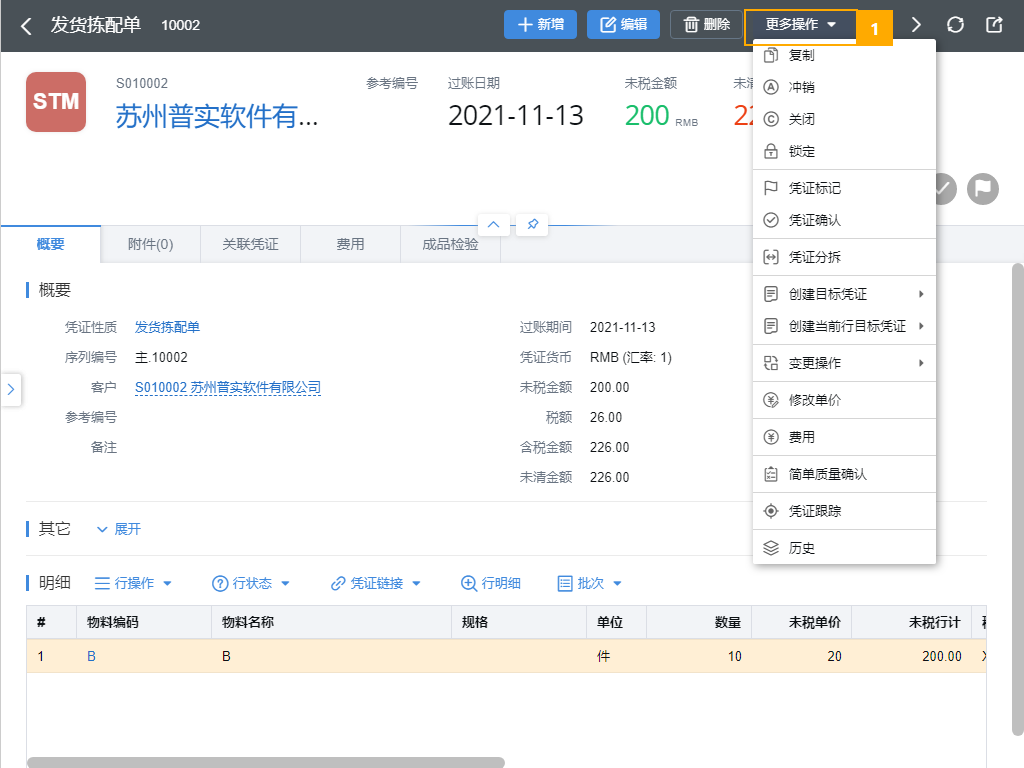Click the 200.00 cell in row 1
This screenshot has width=1024, height=768.
[x=912, y=656]
